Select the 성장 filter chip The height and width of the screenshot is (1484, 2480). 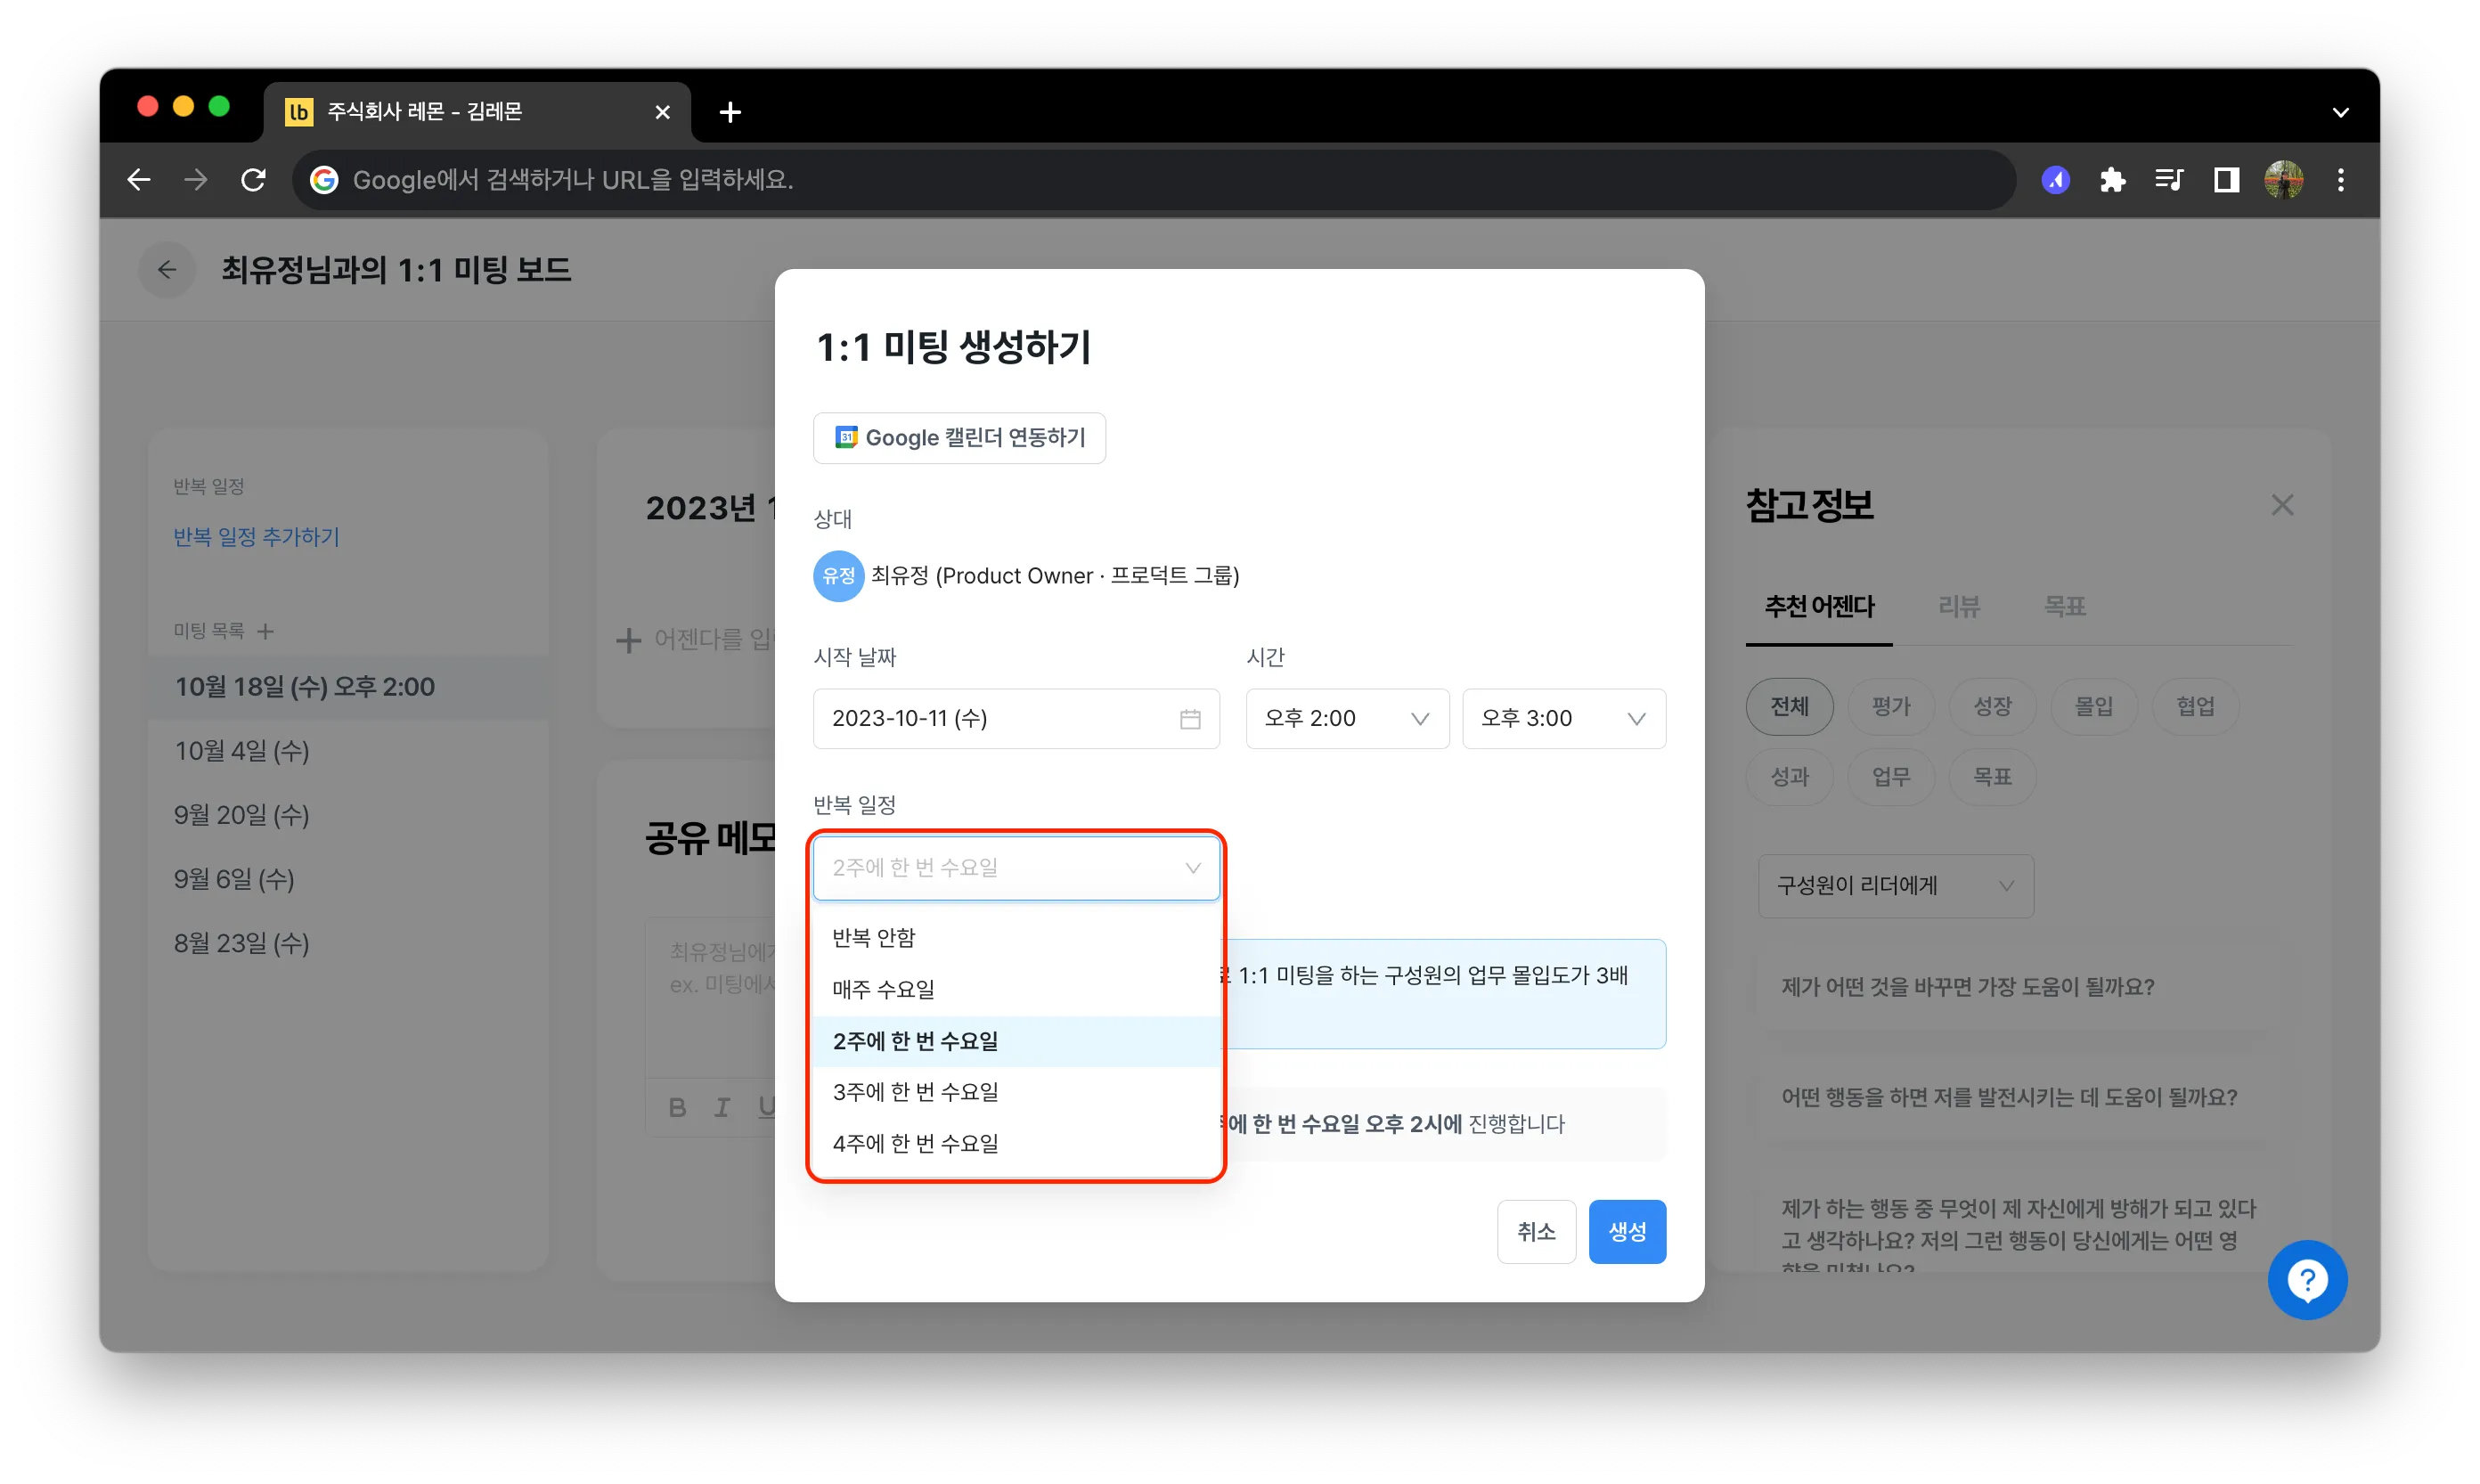1992,707
